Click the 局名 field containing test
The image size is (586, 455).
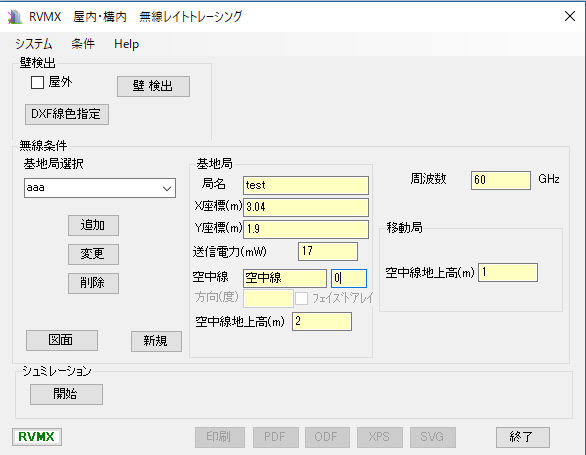pyautogui.click(x=306, y=185)
